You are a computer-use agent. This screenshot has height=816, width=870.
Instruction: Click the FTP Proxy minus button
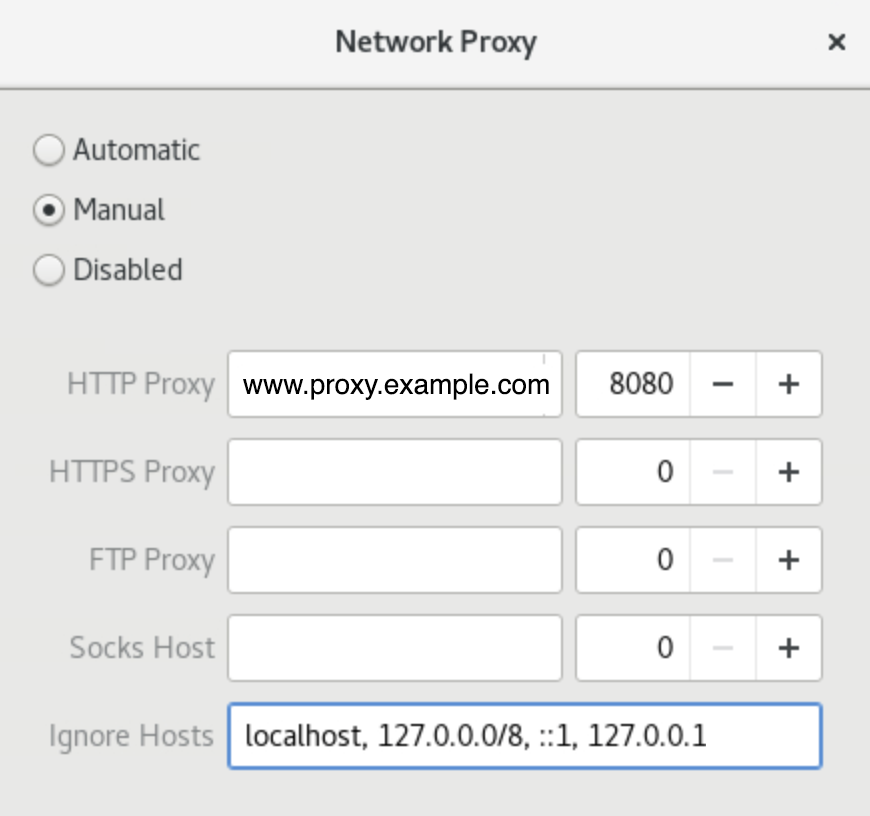[723, 560]
